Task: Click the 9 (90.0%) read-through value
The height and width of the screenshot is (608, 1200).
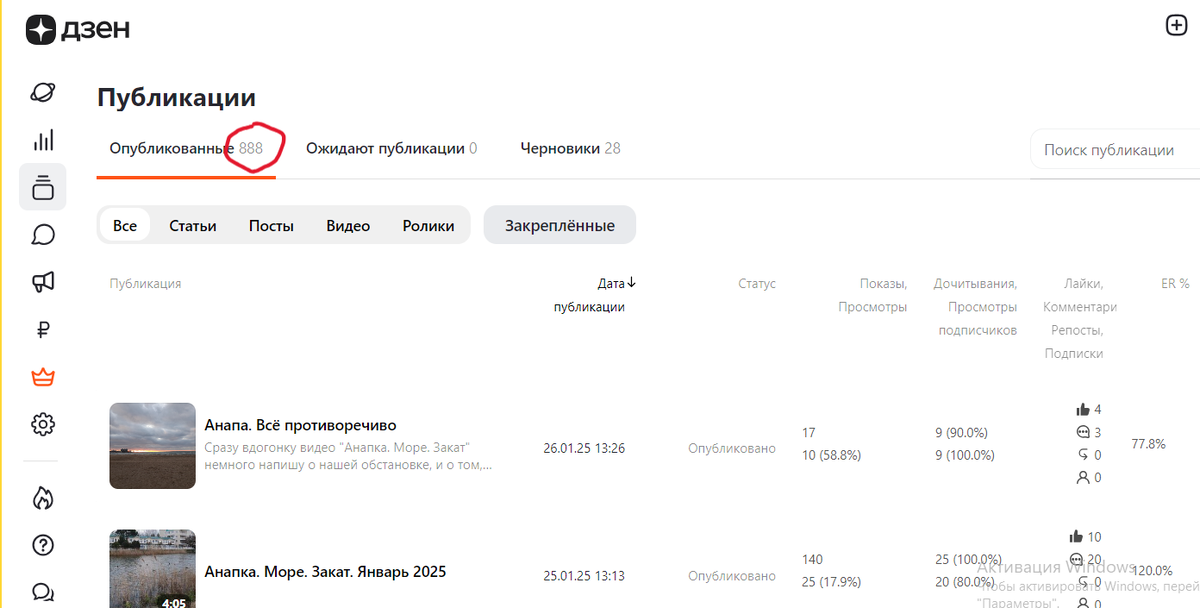Action: [961, 432]
